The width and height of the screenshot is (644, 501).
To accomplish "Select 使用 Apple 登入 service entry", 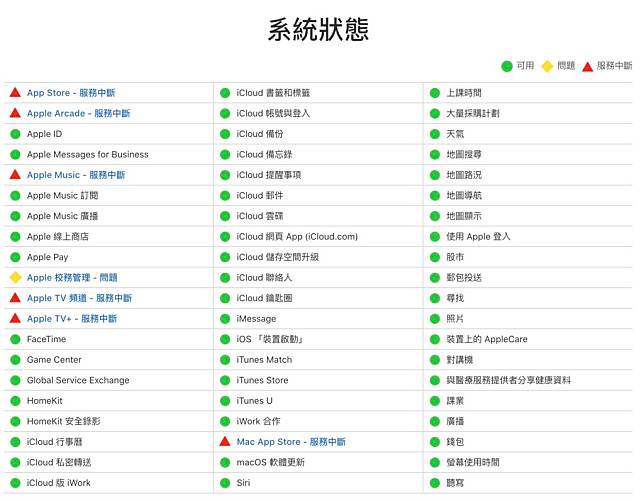I will (x=478, y=237).
